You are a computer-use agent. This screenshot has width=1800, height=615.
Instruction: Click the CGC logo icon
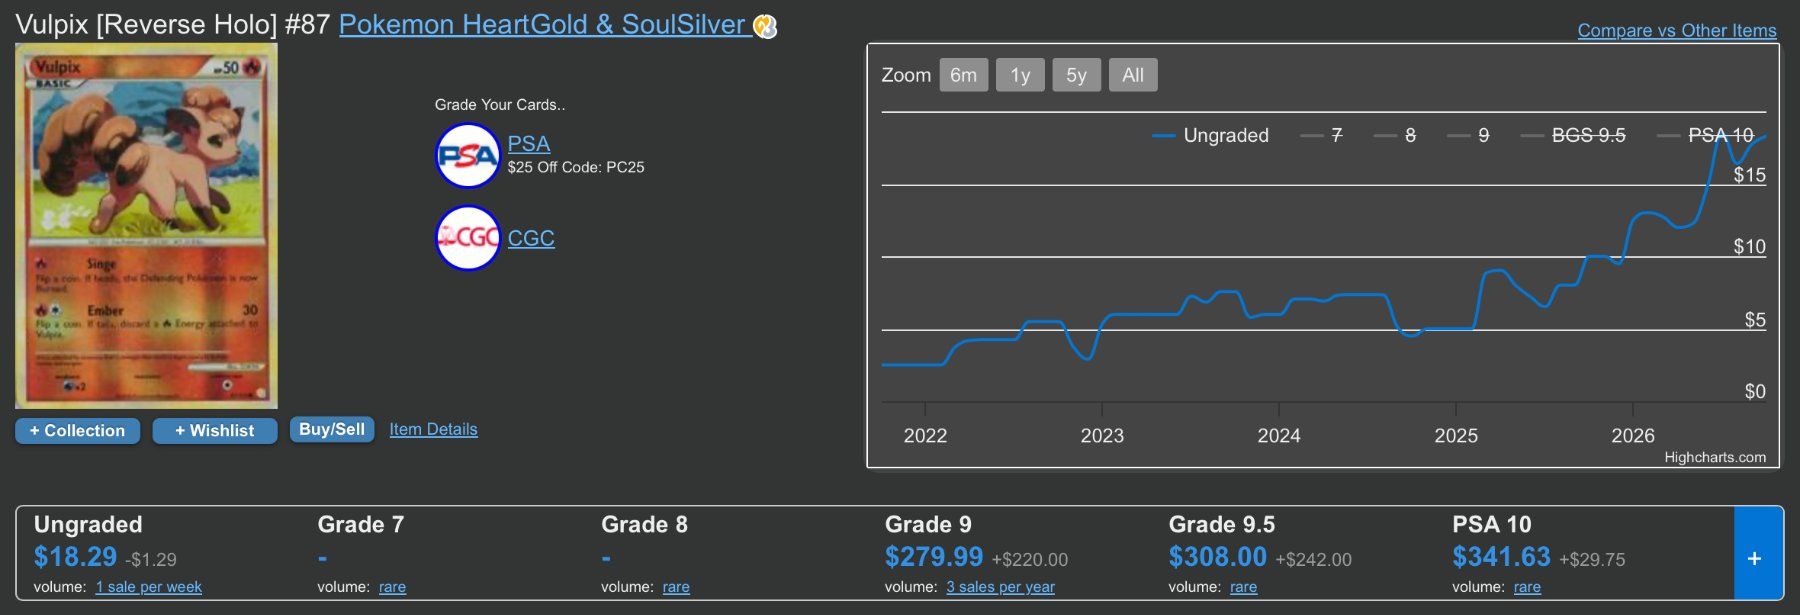click(467, 238)
